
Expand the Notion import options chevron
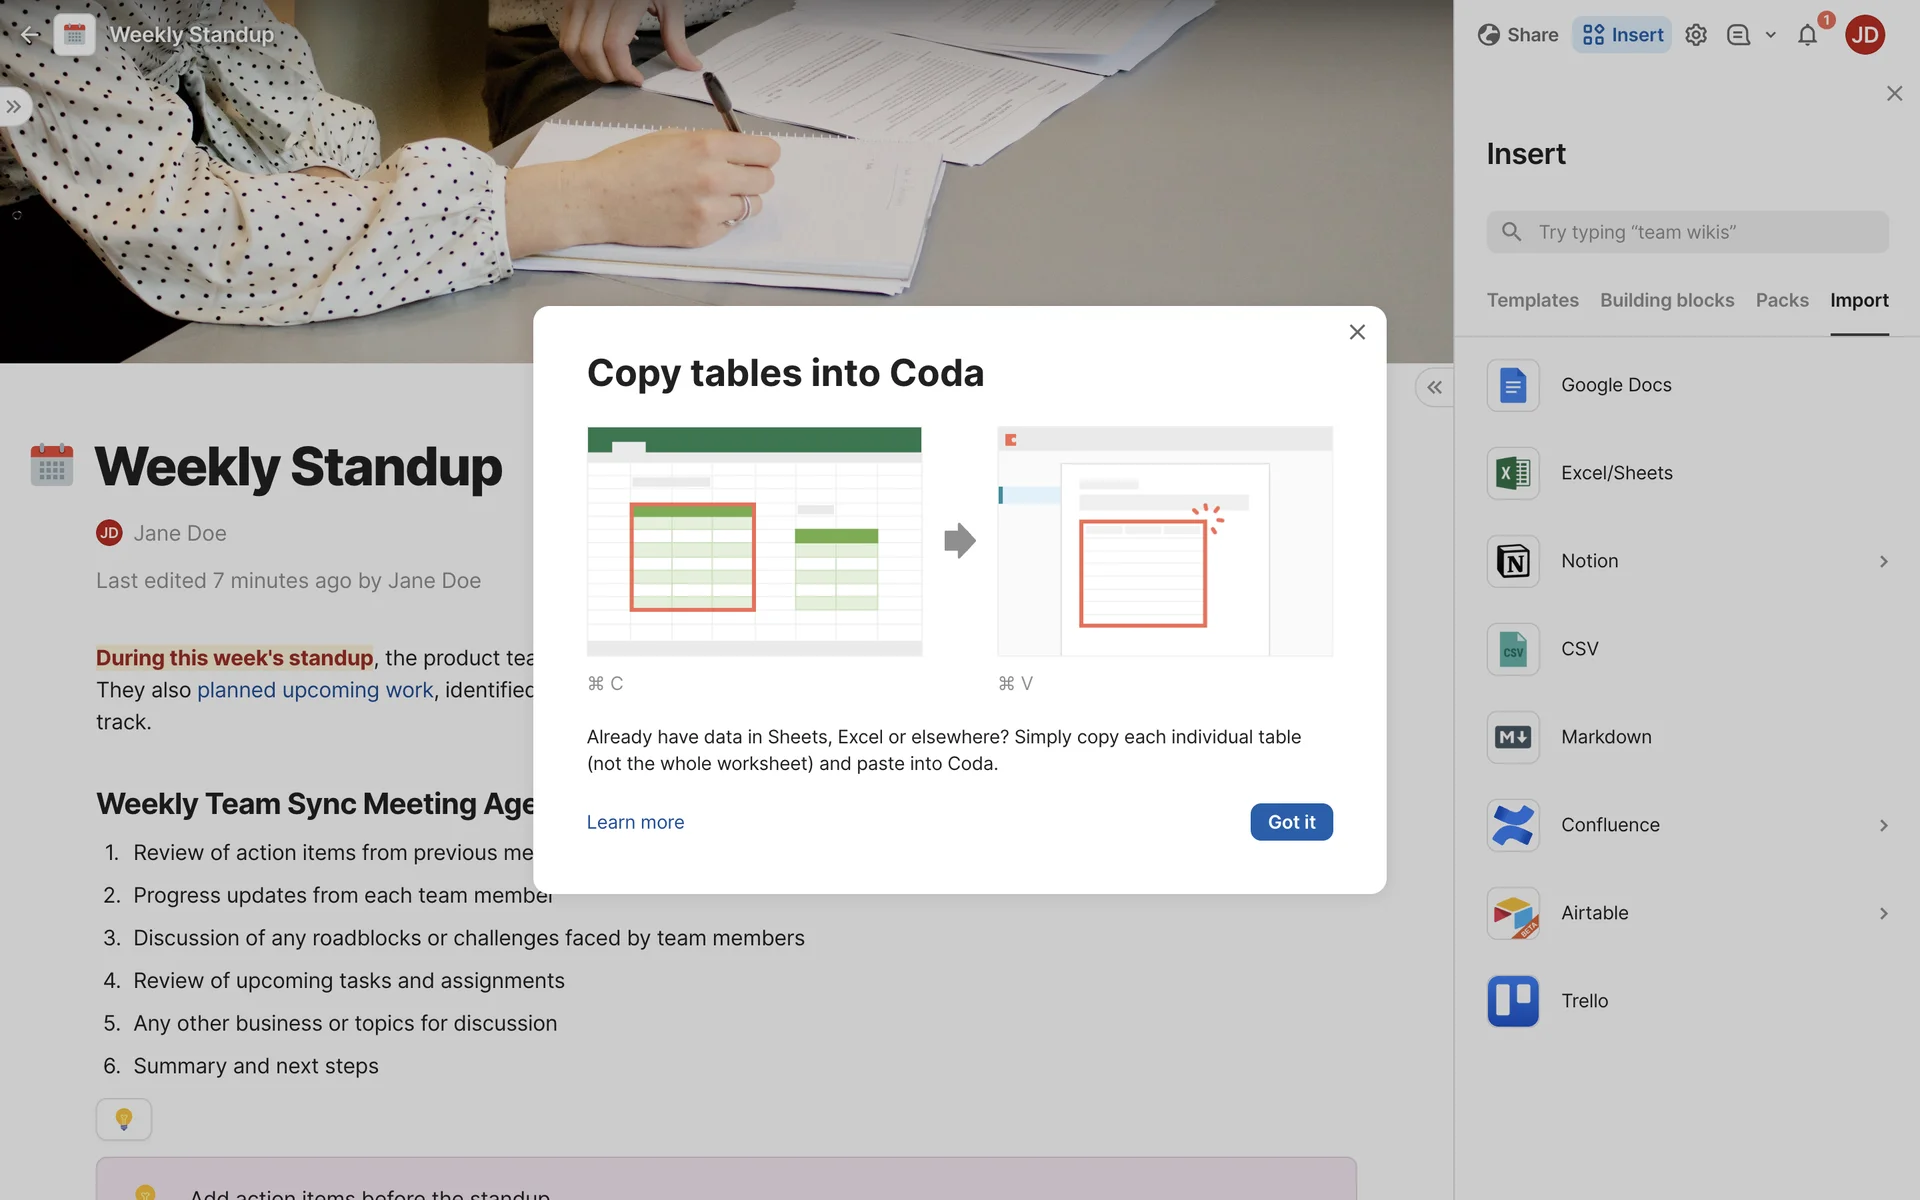tap(1883, 561)
